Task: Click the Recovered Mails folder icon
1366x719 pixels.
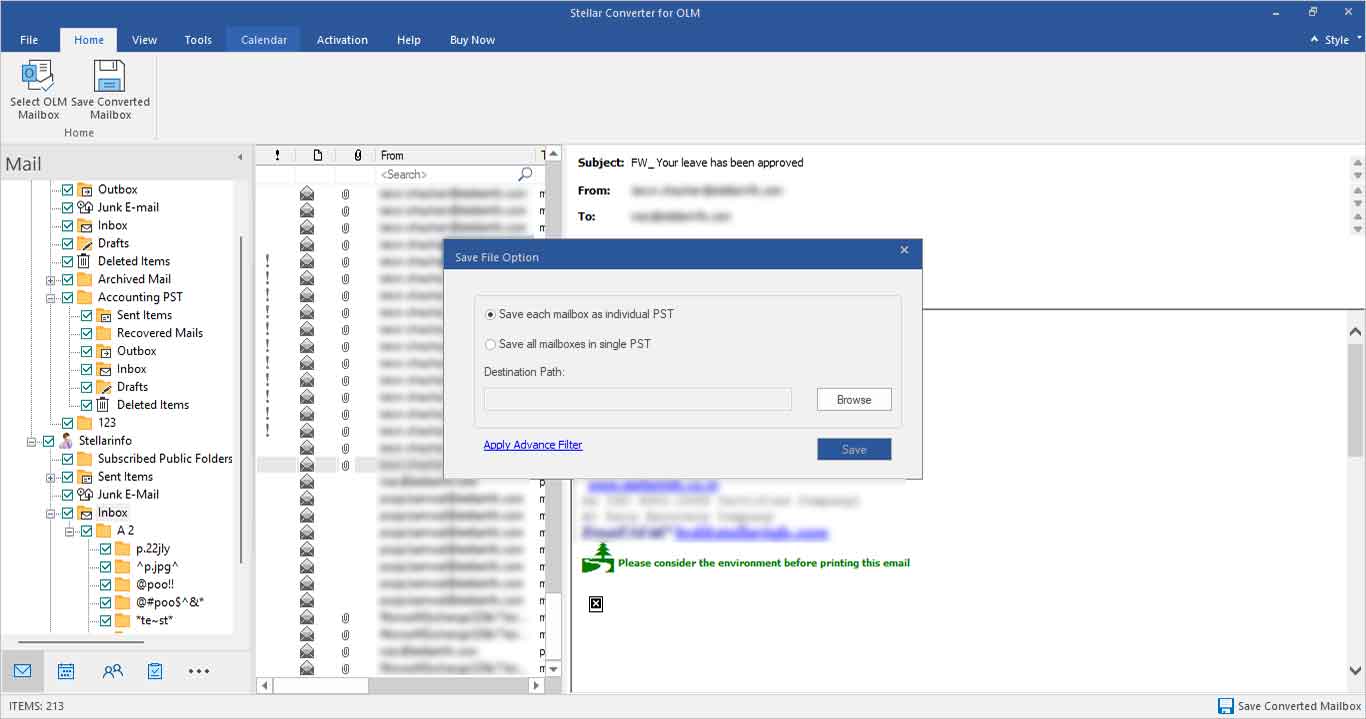Action: coord(104,333)
